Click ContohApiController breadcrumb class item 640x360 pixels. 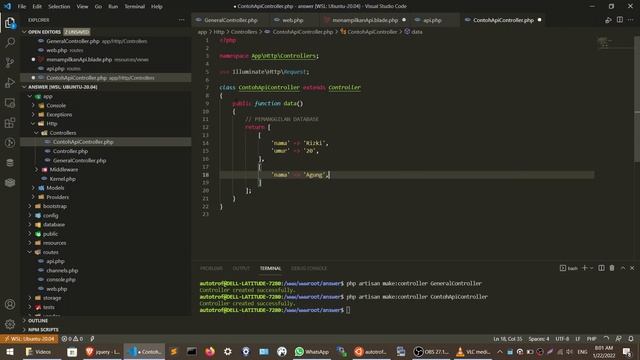(x=372, y=31)
